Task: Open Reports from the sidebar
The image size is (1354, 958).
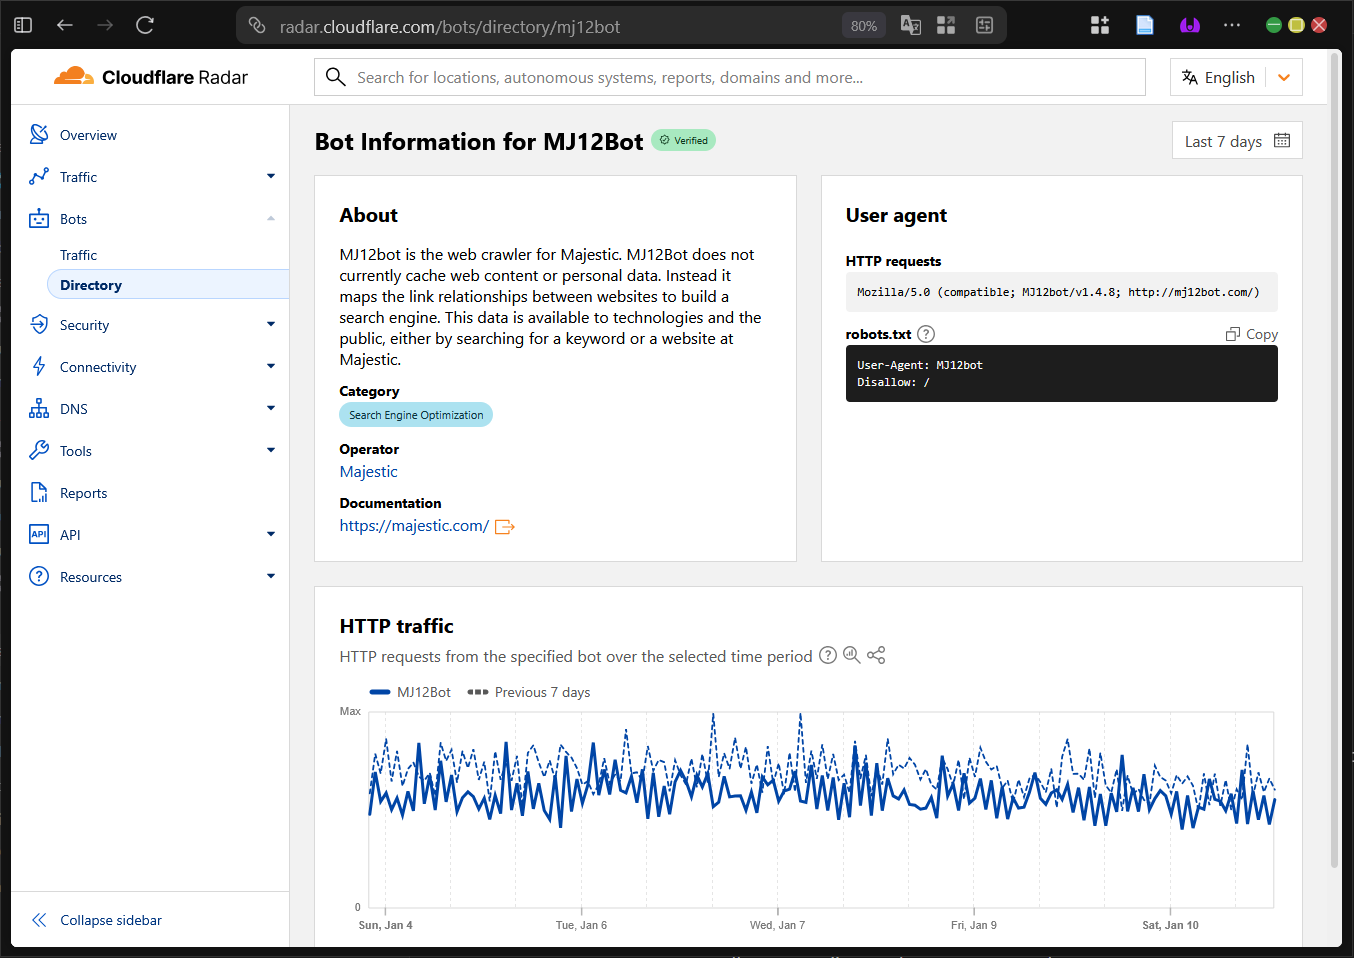Action: [x=83, y=493]
